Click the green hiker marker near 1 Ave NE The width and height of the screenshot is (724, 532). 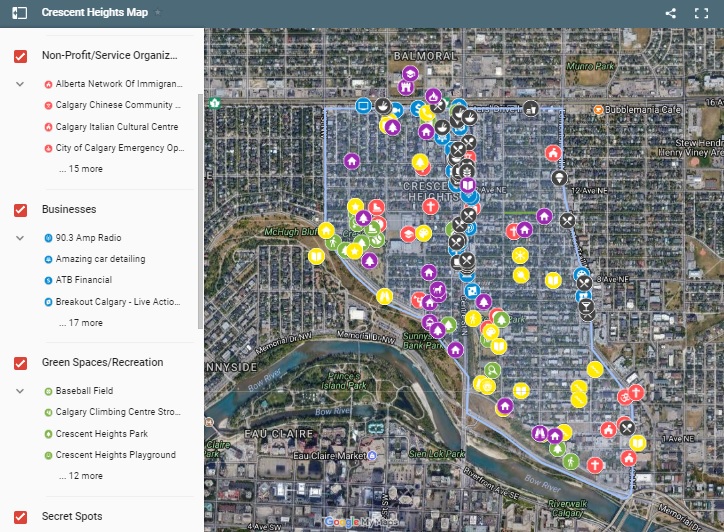571,461
